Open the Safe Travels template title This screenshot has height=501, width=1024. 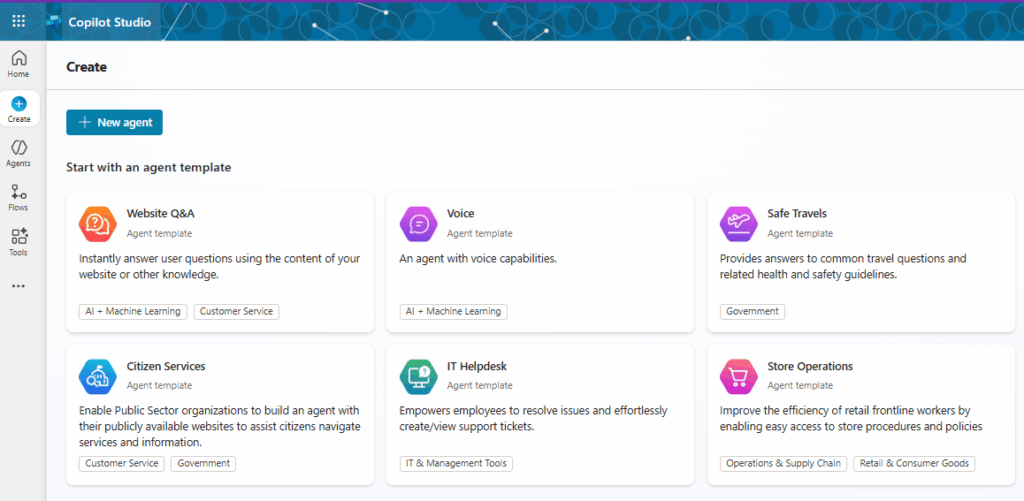797,214
